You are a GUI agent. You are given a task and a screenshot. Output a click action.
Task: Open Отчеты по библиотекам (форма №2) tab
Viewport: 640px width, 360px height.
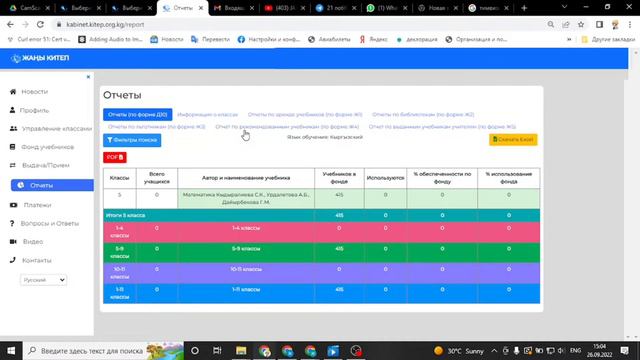pyautogui.click(x=423, y=115)
